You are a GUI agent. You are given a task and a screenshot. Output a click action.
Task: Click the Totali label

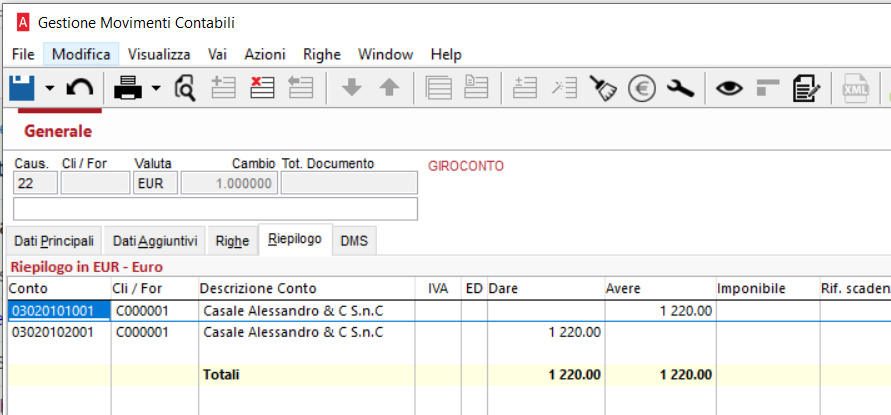point(221,375)
